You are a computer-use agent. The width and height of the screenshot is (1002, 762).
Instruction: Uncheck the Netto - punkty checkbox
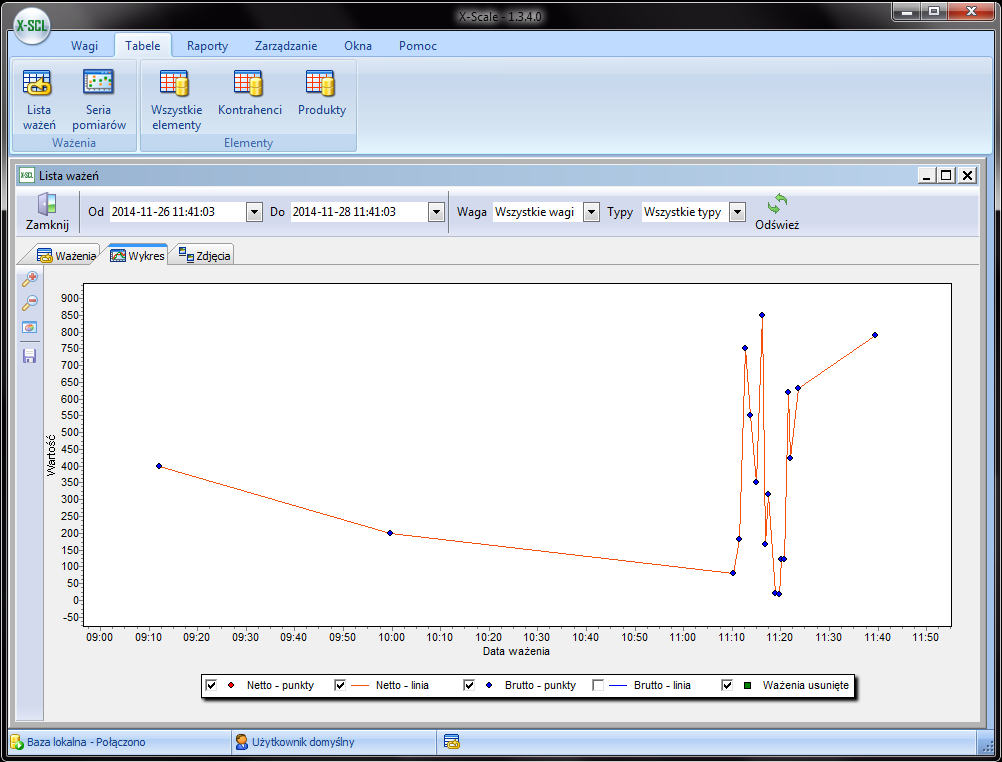coord(211,685)
